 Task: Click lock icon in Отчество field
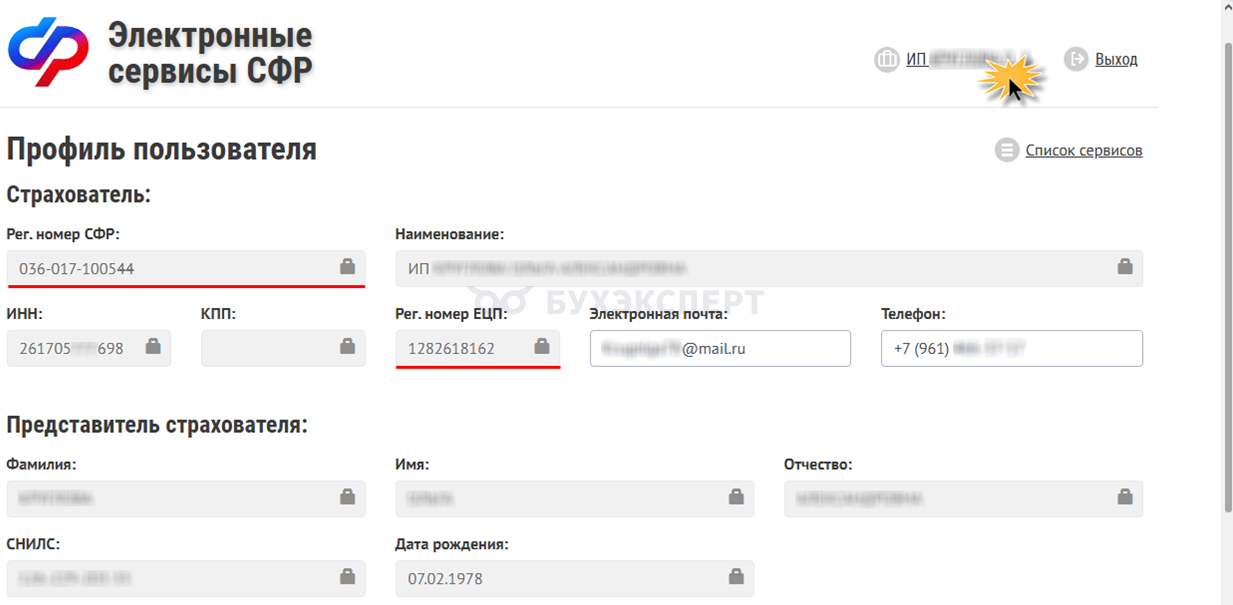[x=1125, y=496]
